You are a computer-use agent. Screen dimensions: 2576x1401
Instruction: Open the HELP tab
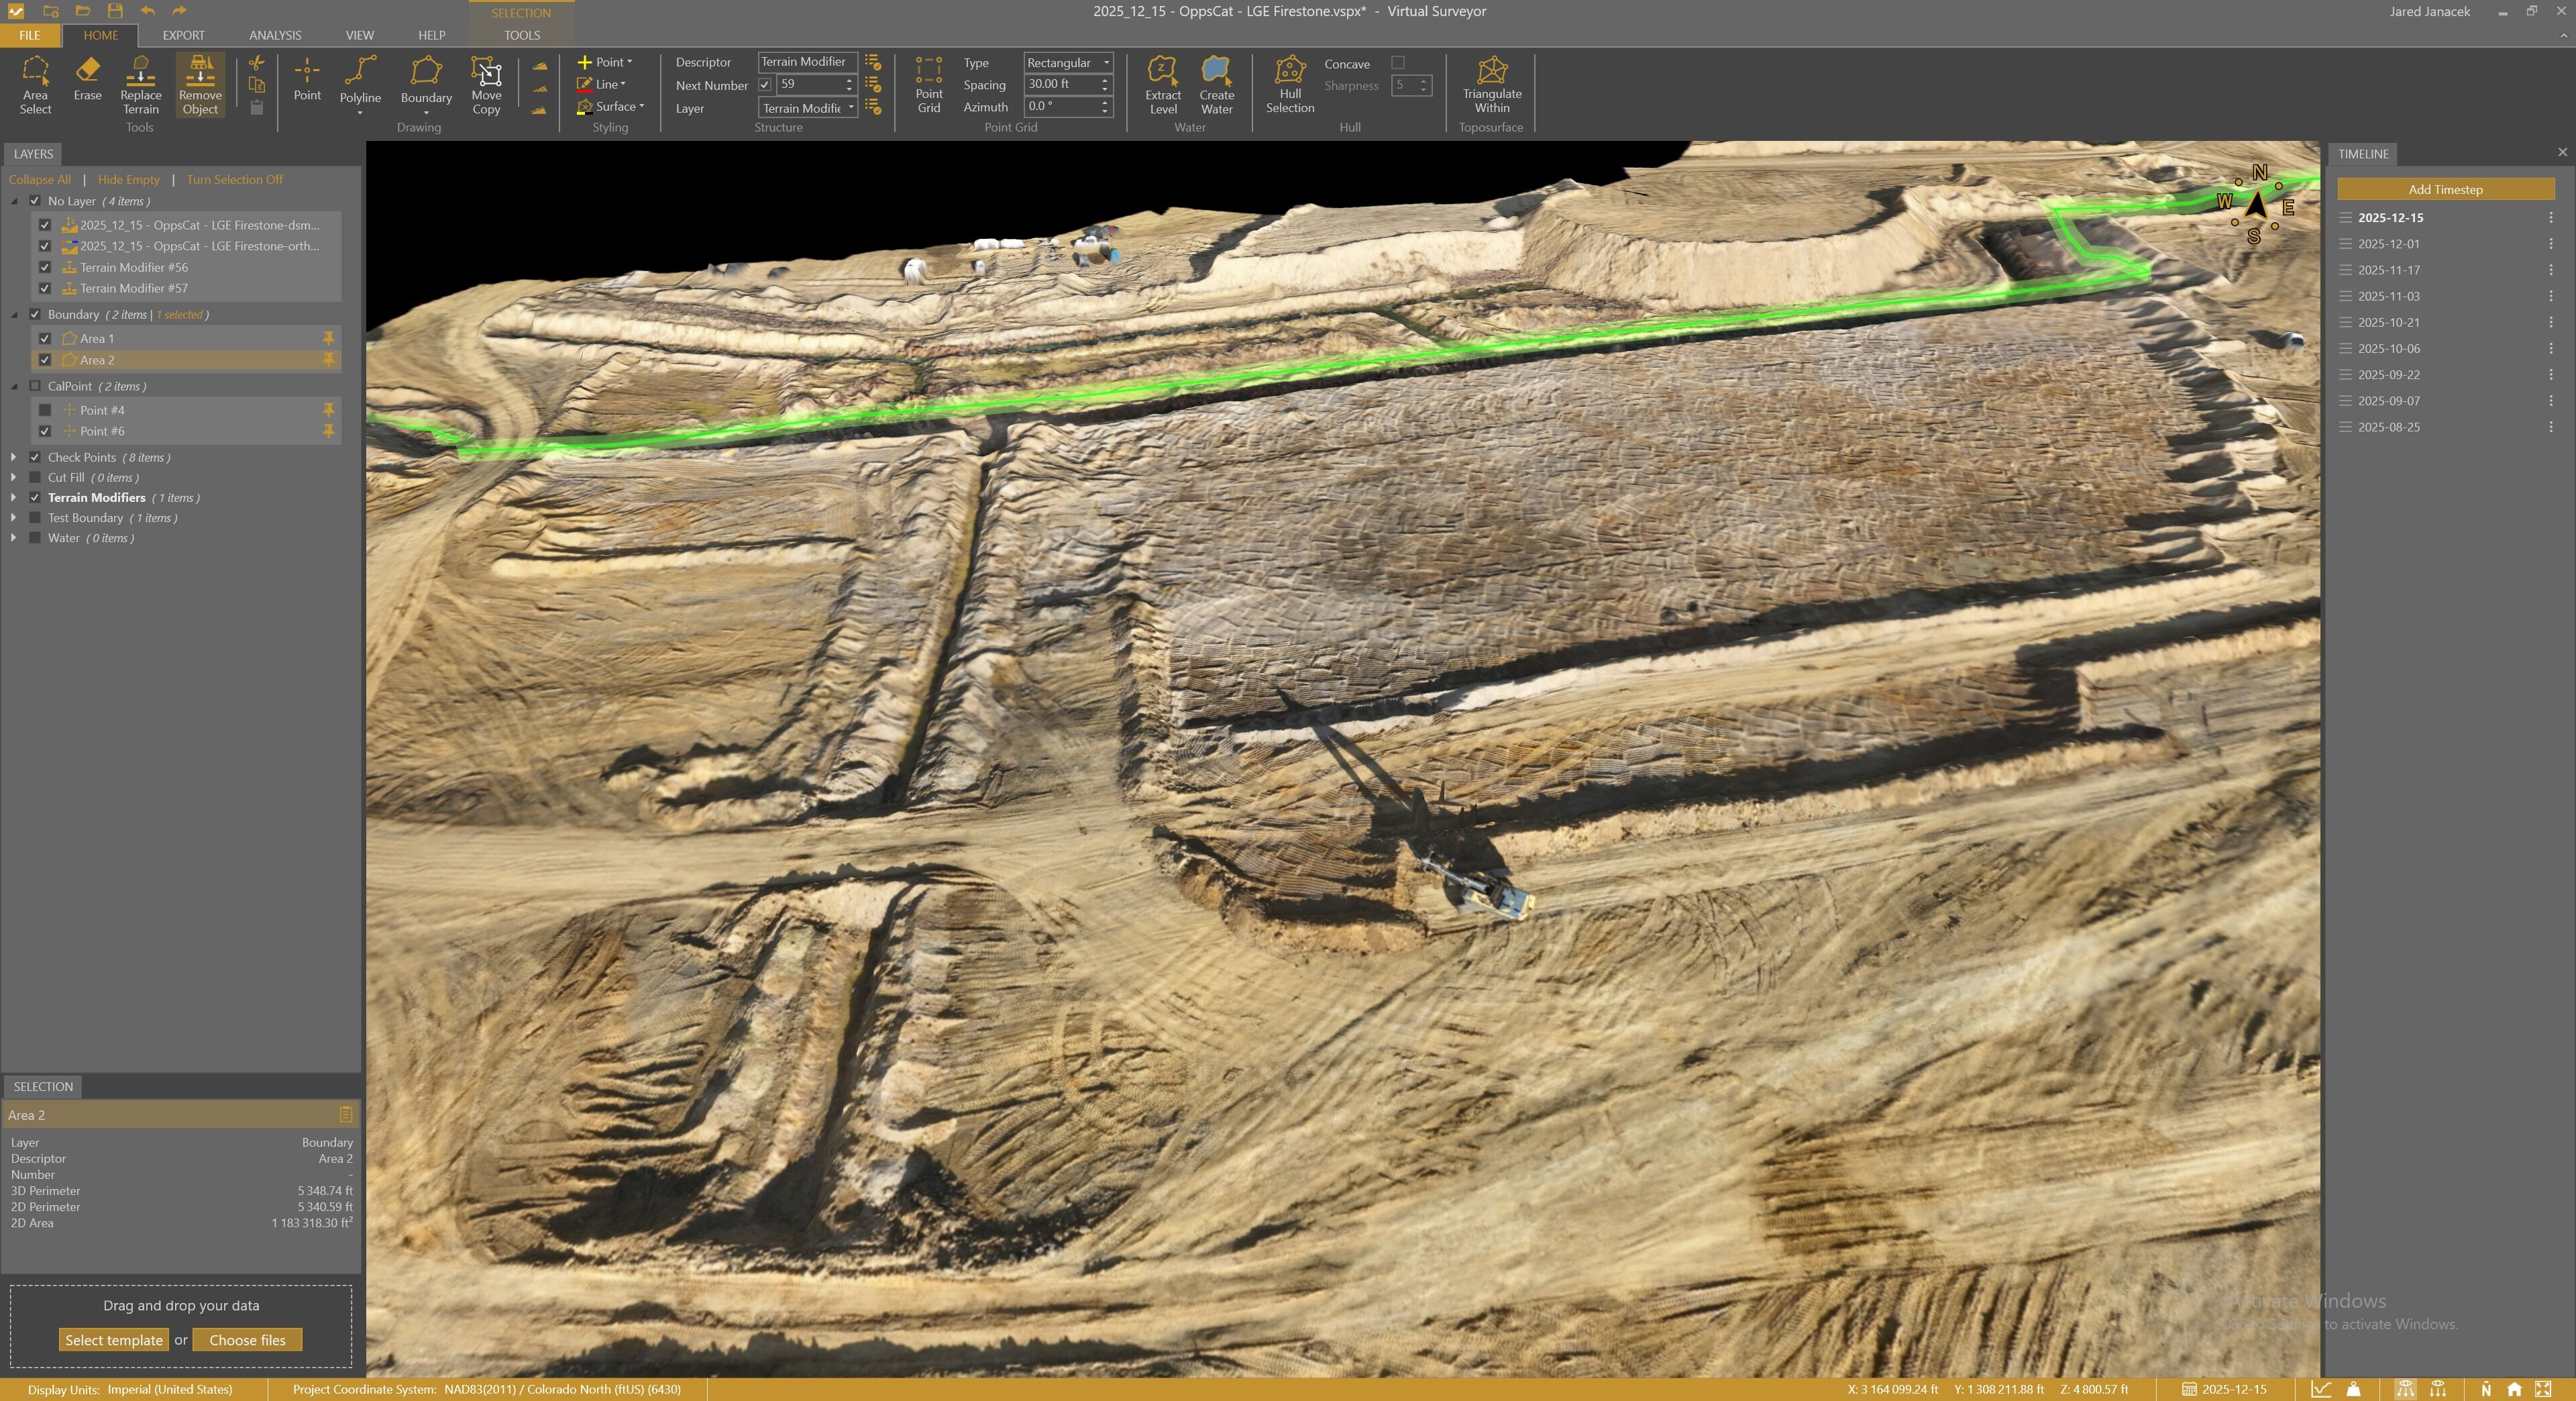click(432, 35)
